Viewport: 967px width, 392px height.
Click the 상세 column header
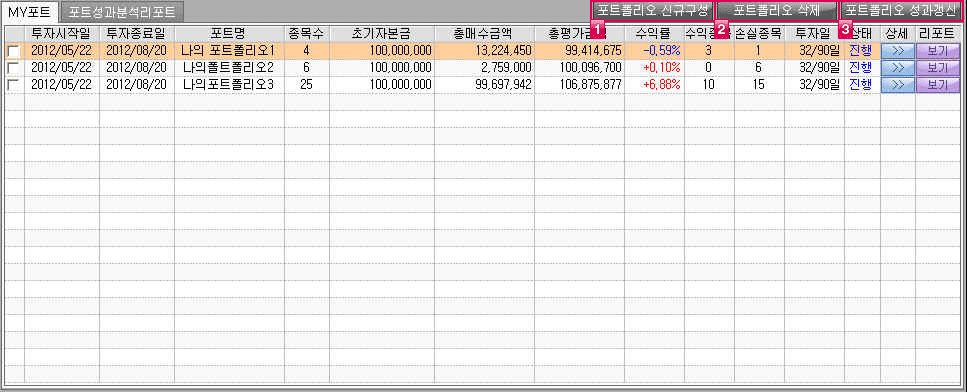pos(897,33)
